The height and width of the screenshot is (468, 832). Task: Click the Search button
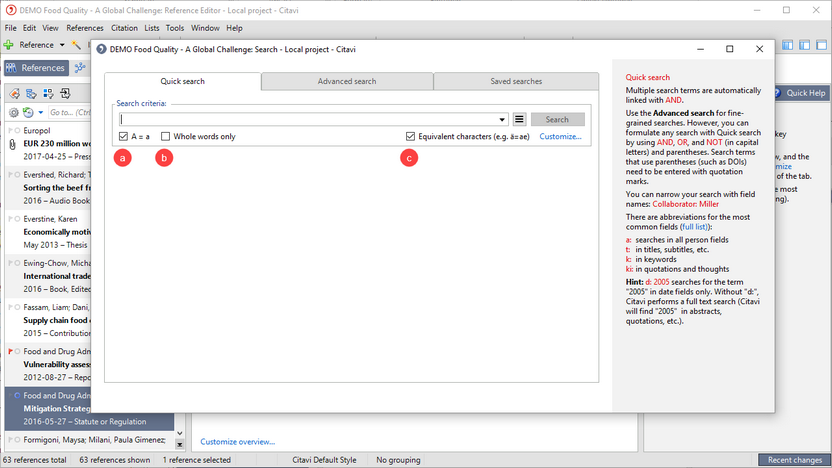point(558,119)
